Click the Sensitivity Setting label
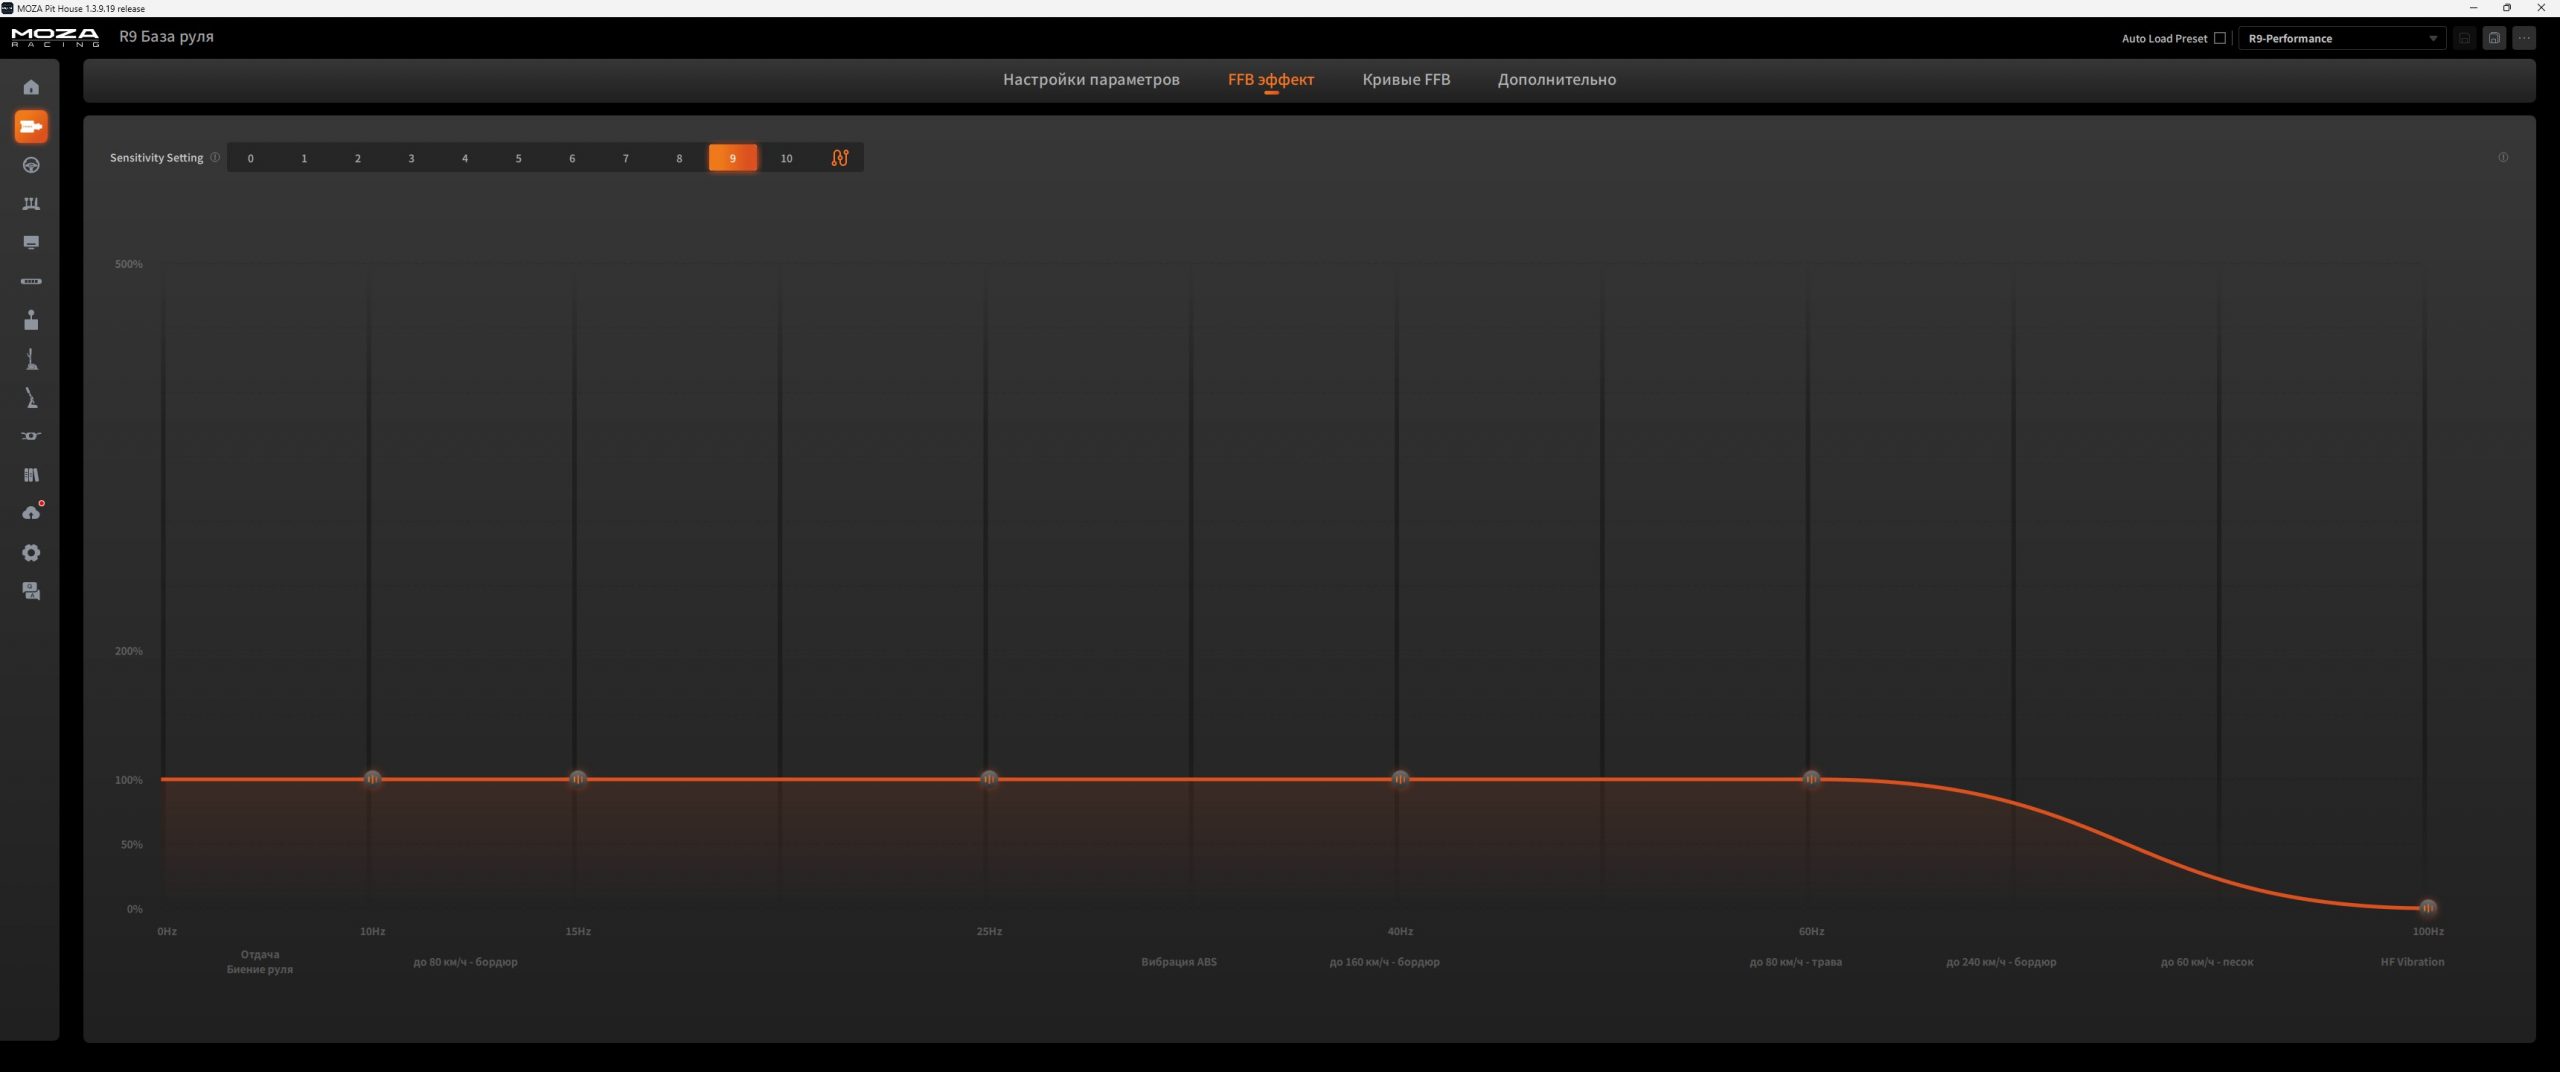 coord(156,158)
